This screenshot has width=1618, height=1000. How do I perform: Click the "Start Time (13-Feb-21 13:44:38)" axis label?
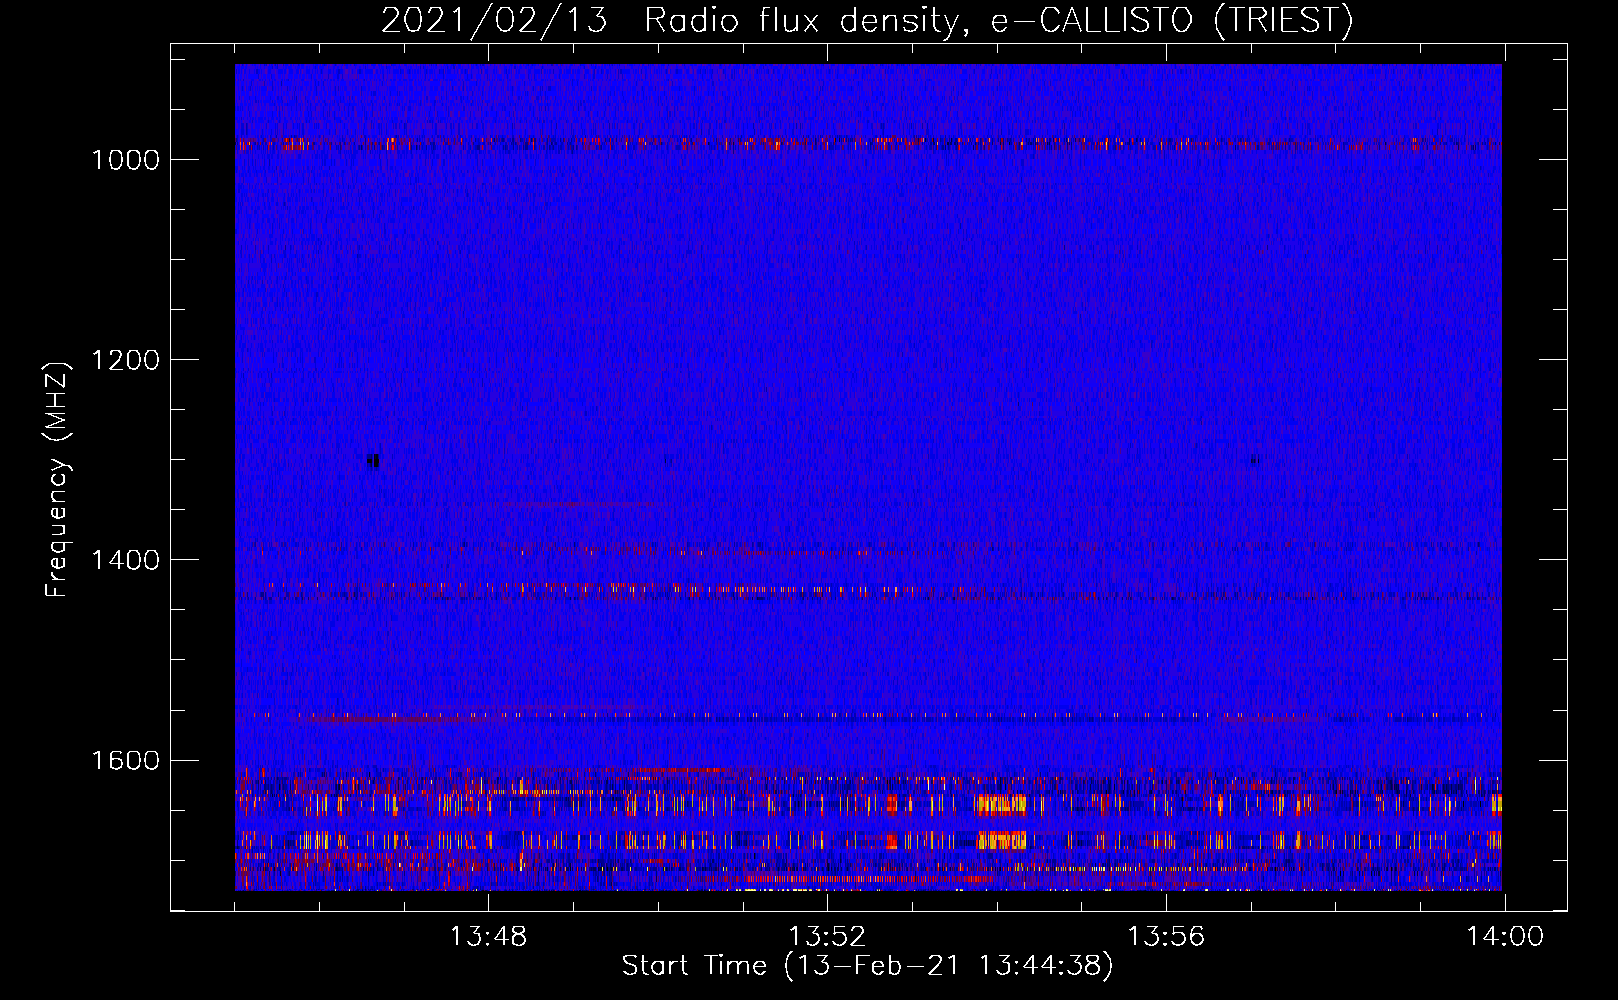pyautogui.click(x=867, y=966)
